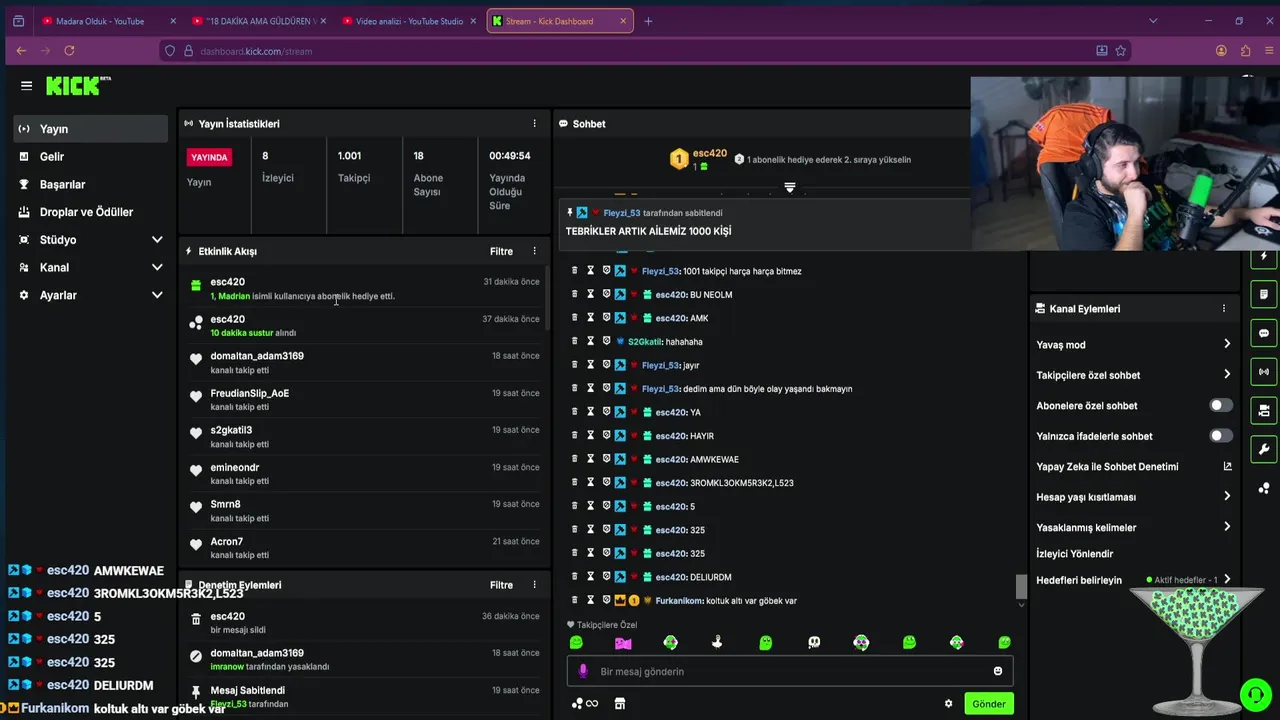Timeout esc420 on DELIURDM message

590,577
